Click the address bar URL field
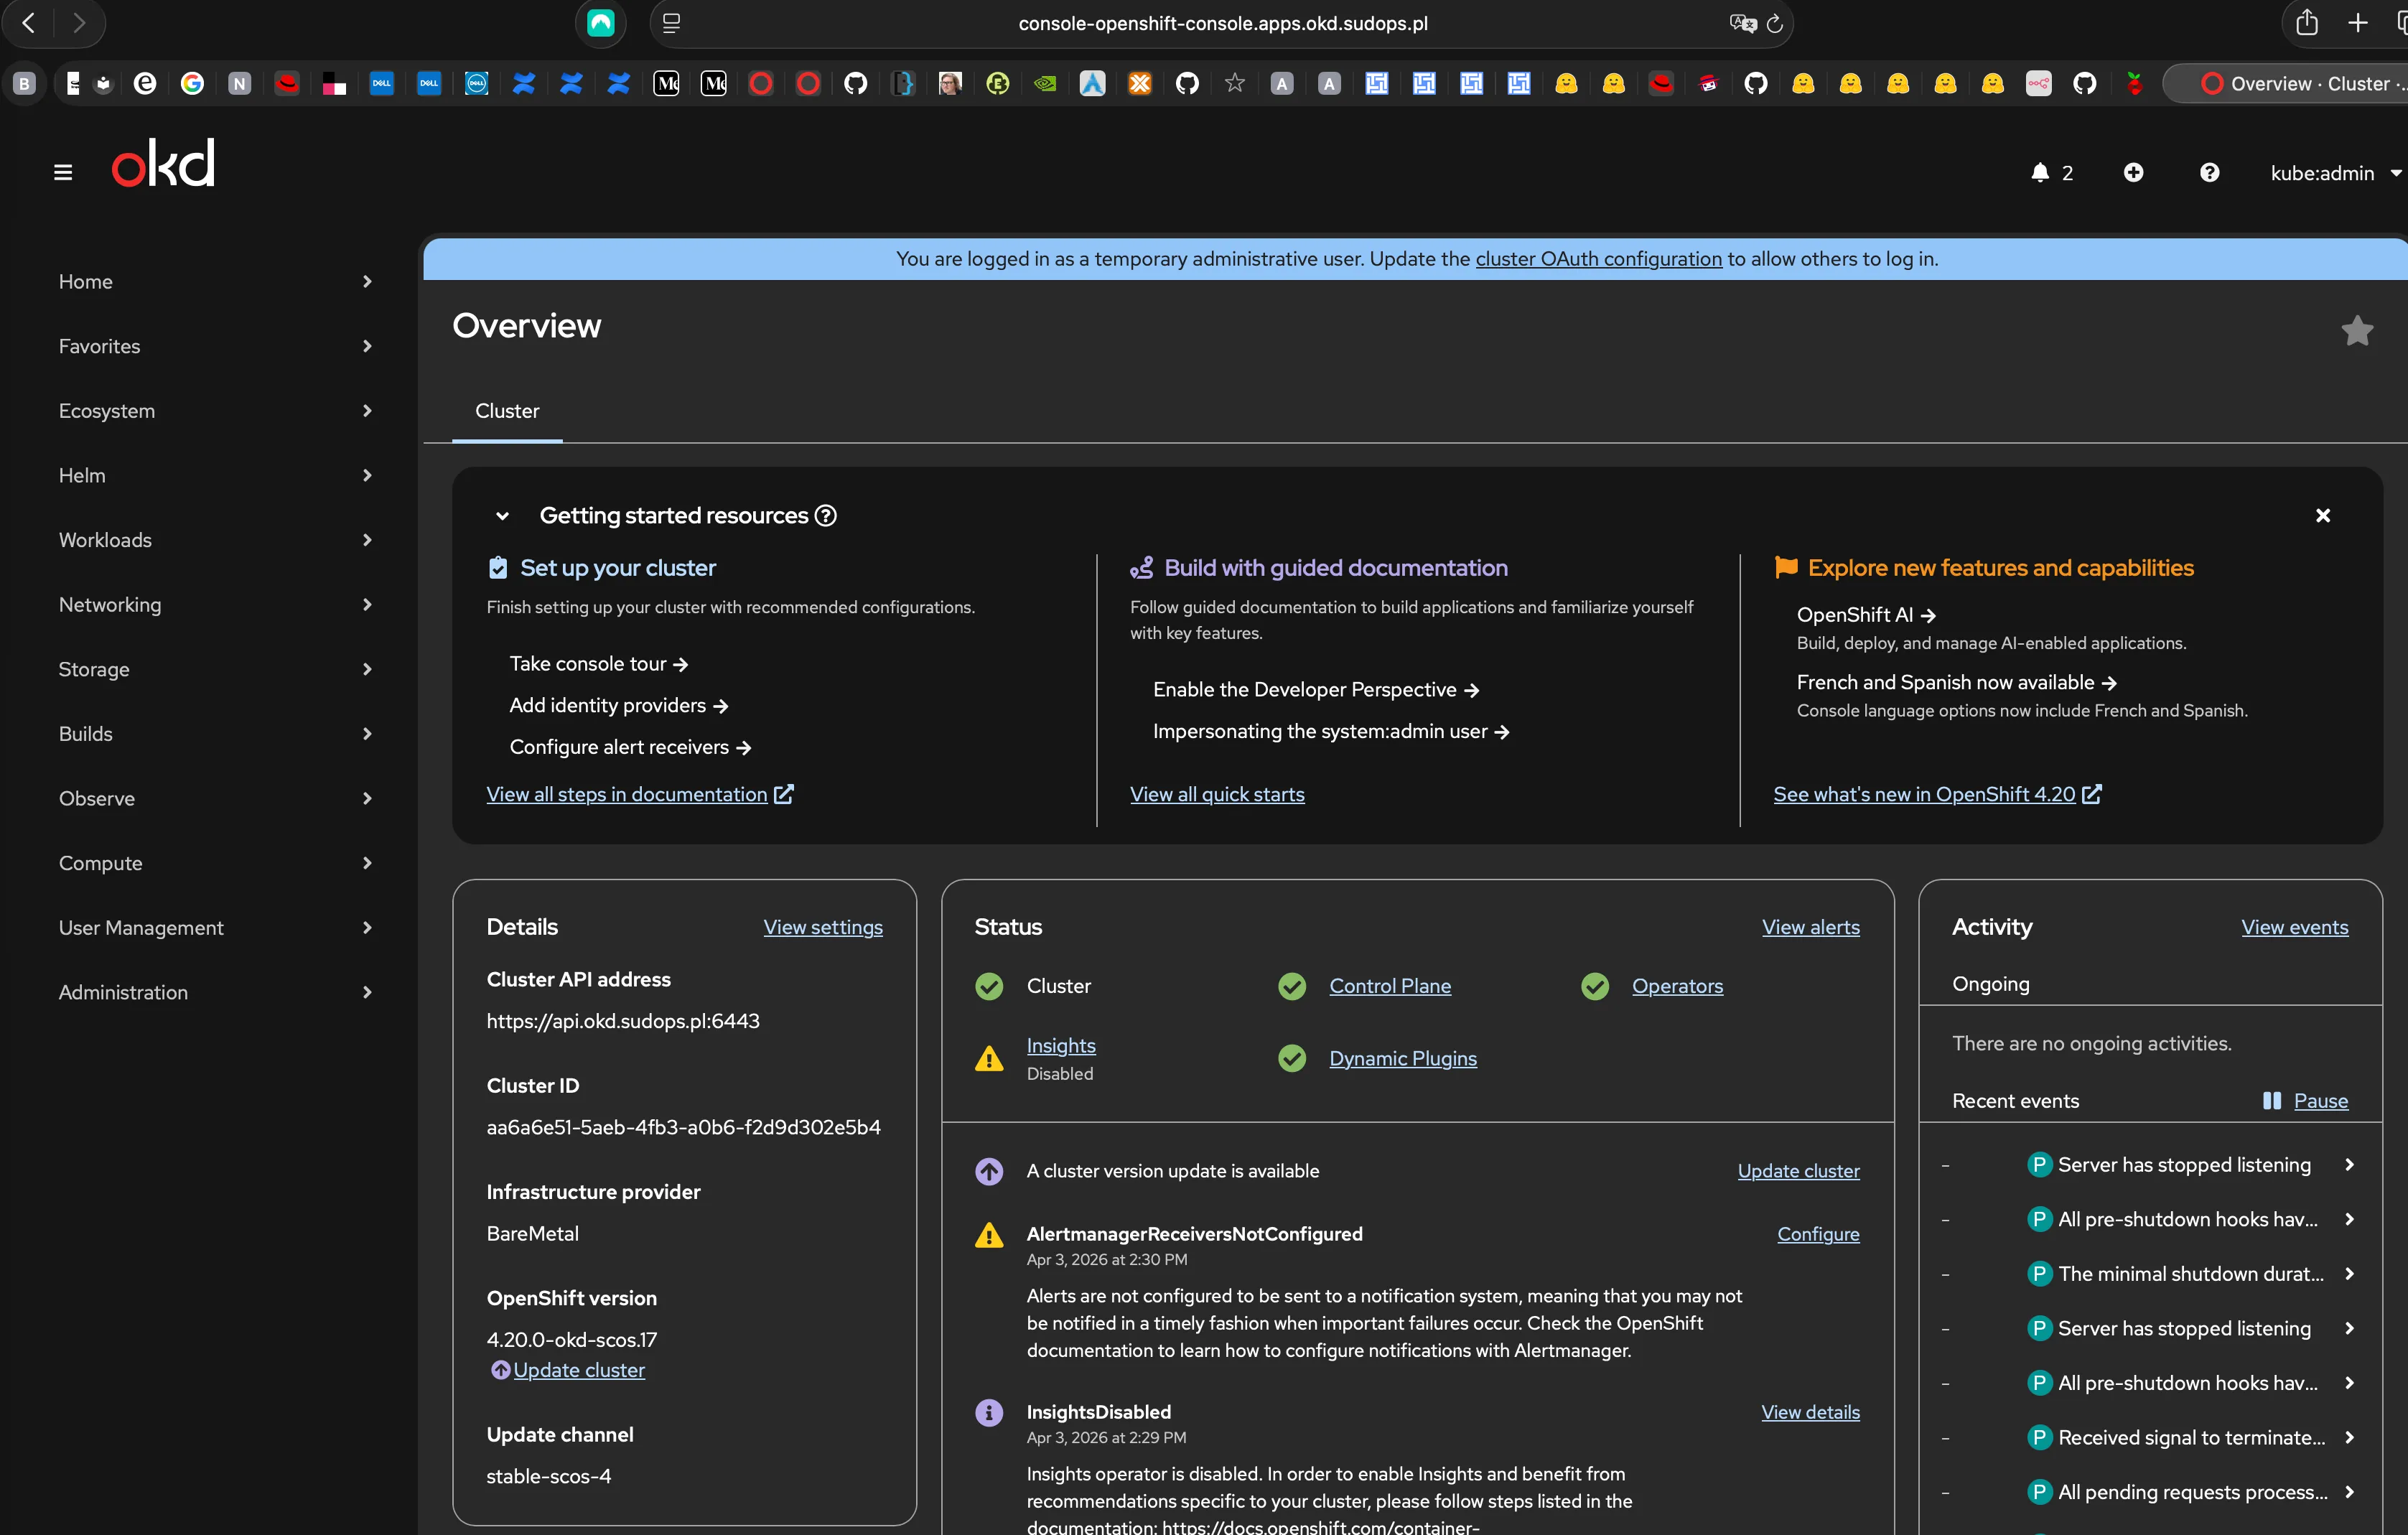 [1222, 23]
